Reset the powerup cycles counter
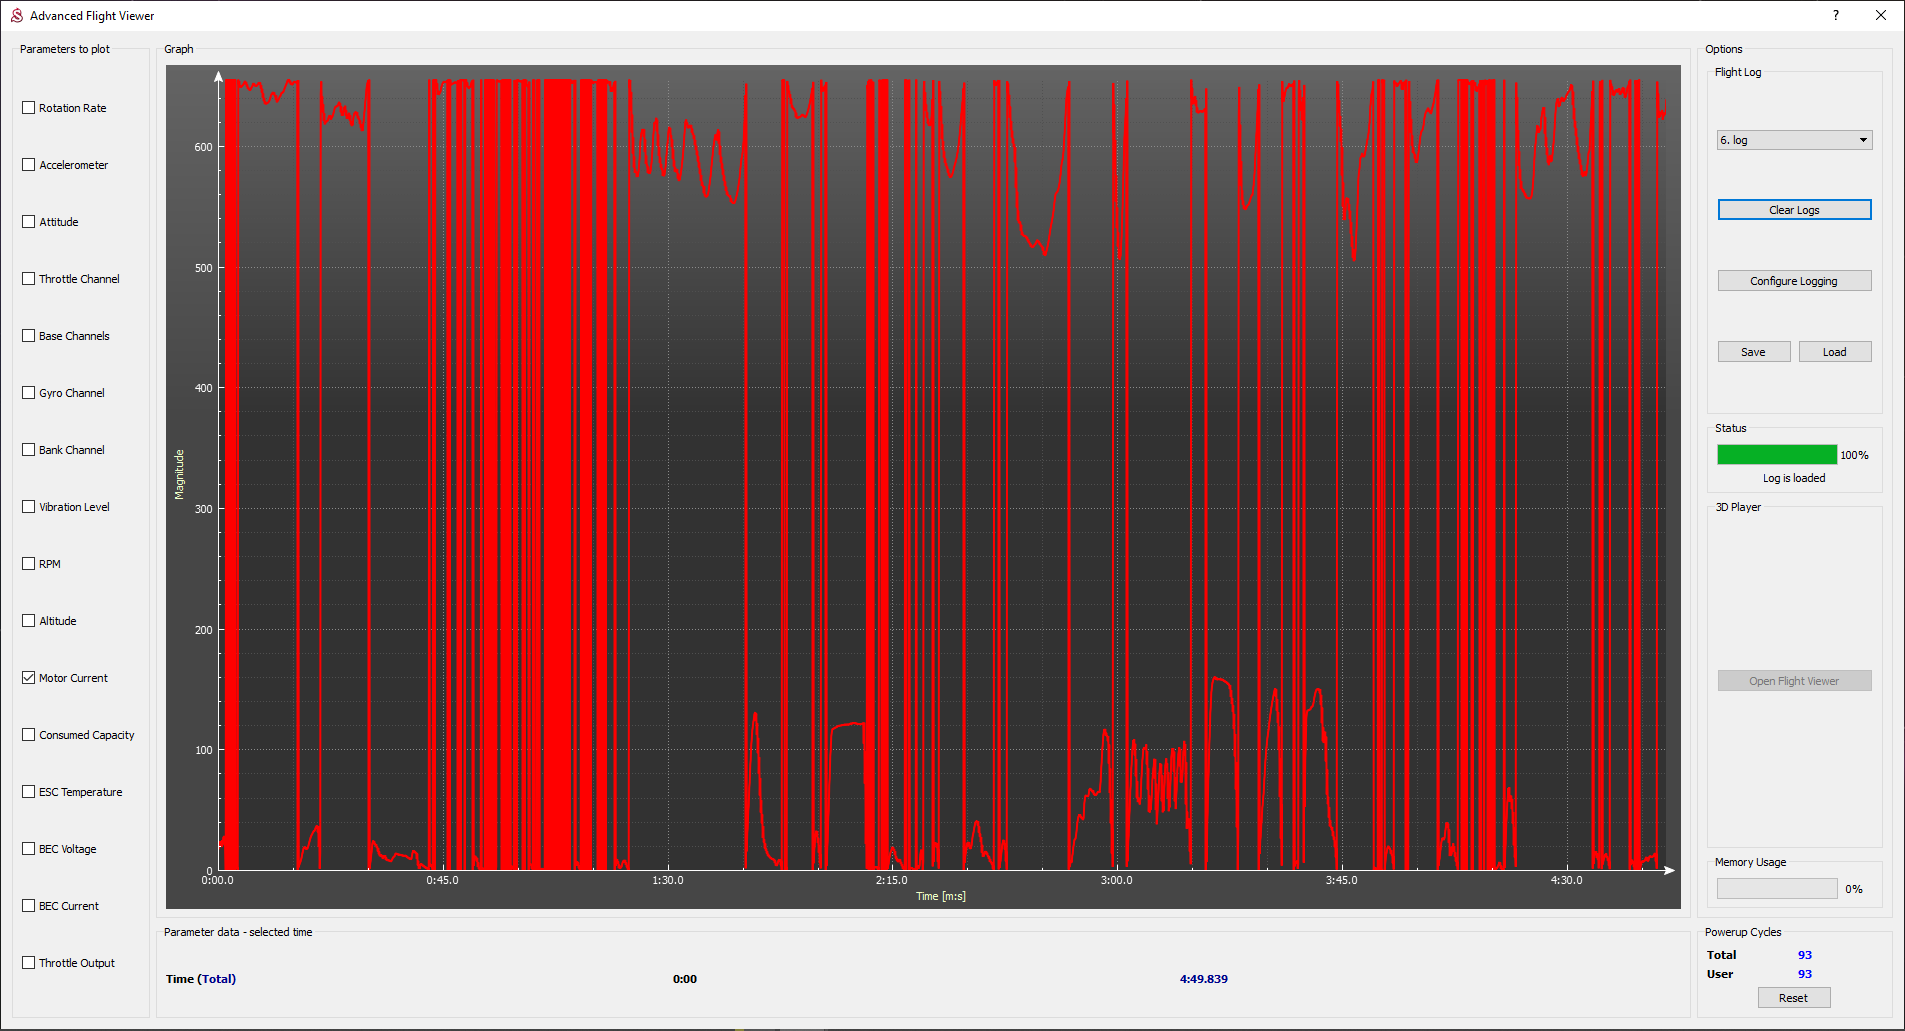Image resolution: width=1905 pixels, height=1031 pixels. (1793, 998)
